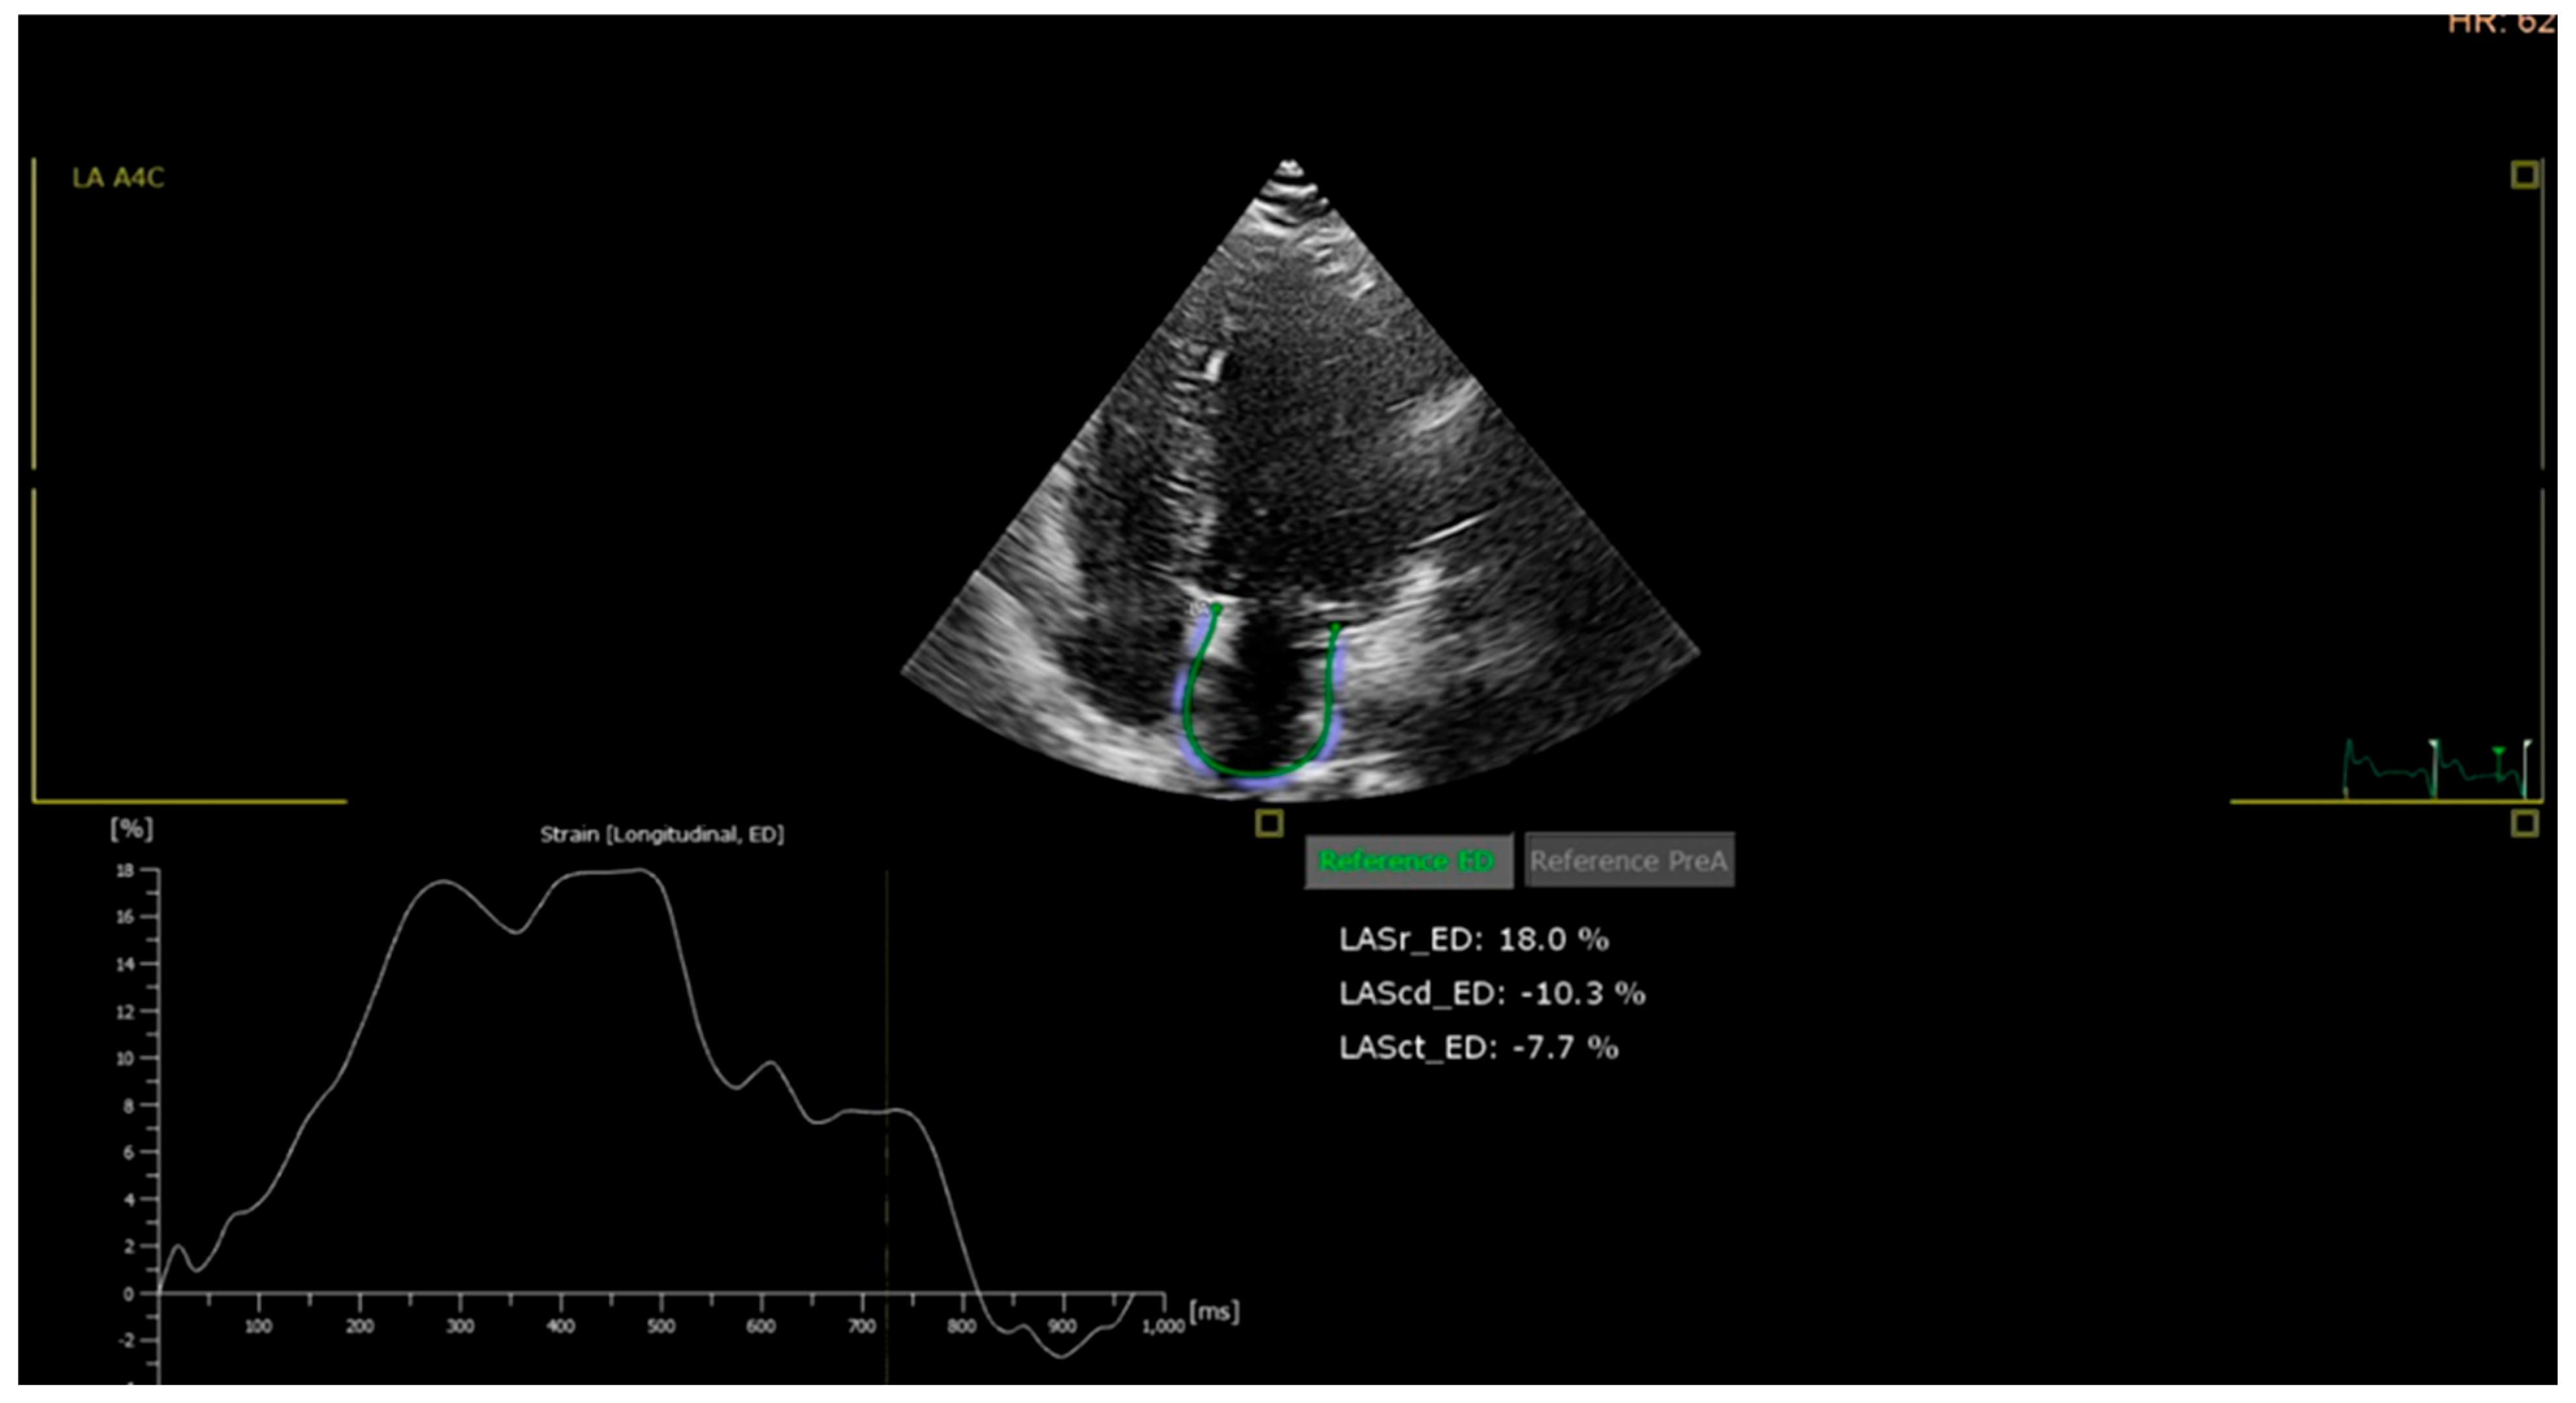Viewport: 2576px width, 1403px height.
Task: Click strain curve trough near 900 ms
Action: pyautogui.click(x=1061, y=1356)
